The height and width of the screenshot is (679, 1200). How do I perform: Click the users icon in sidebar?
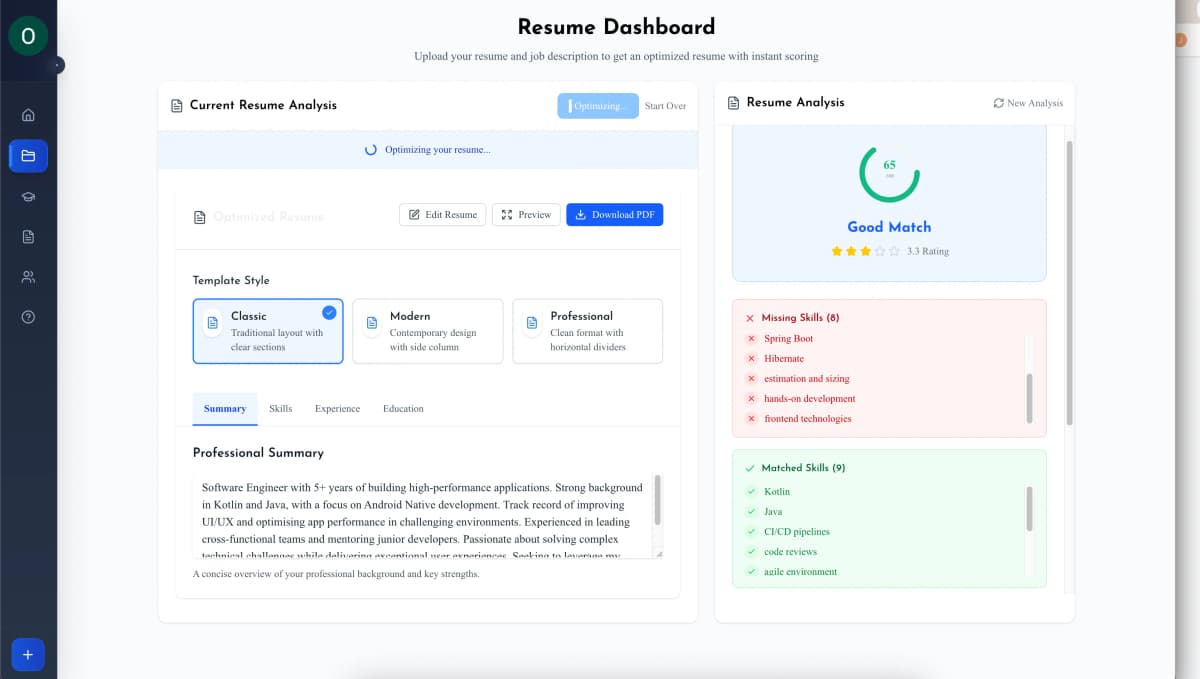tap(28, 277)
